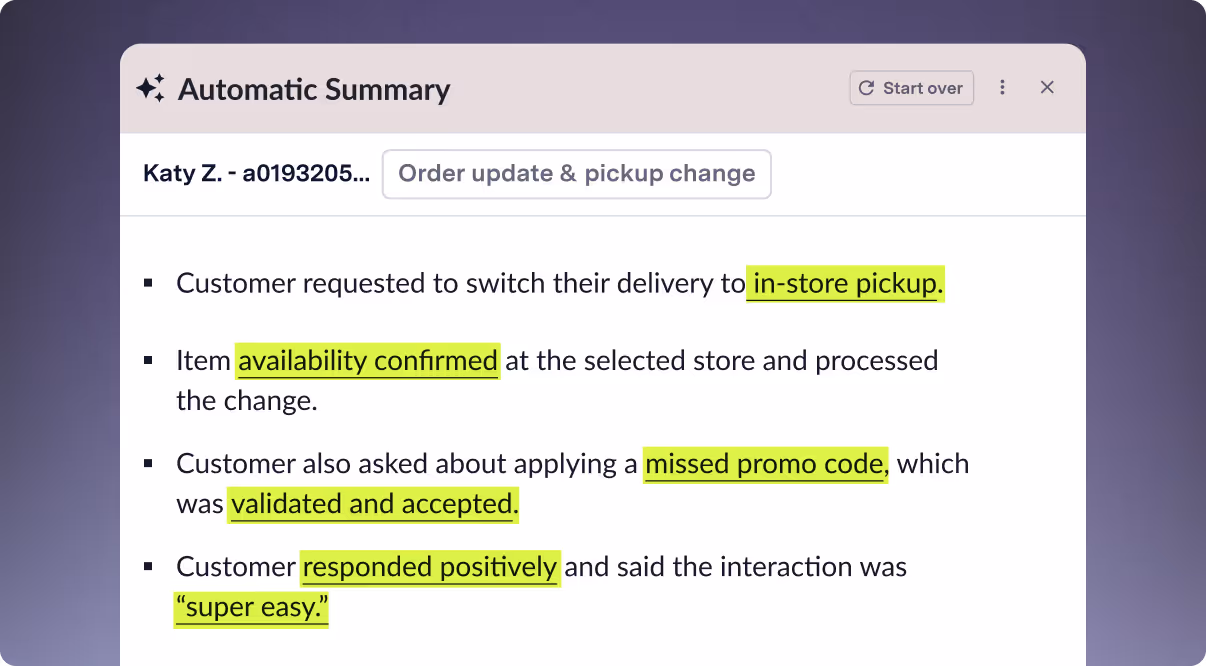Viewport: 1206px width, 666px height.
Task: Click the Start over button
Action: 911,88
